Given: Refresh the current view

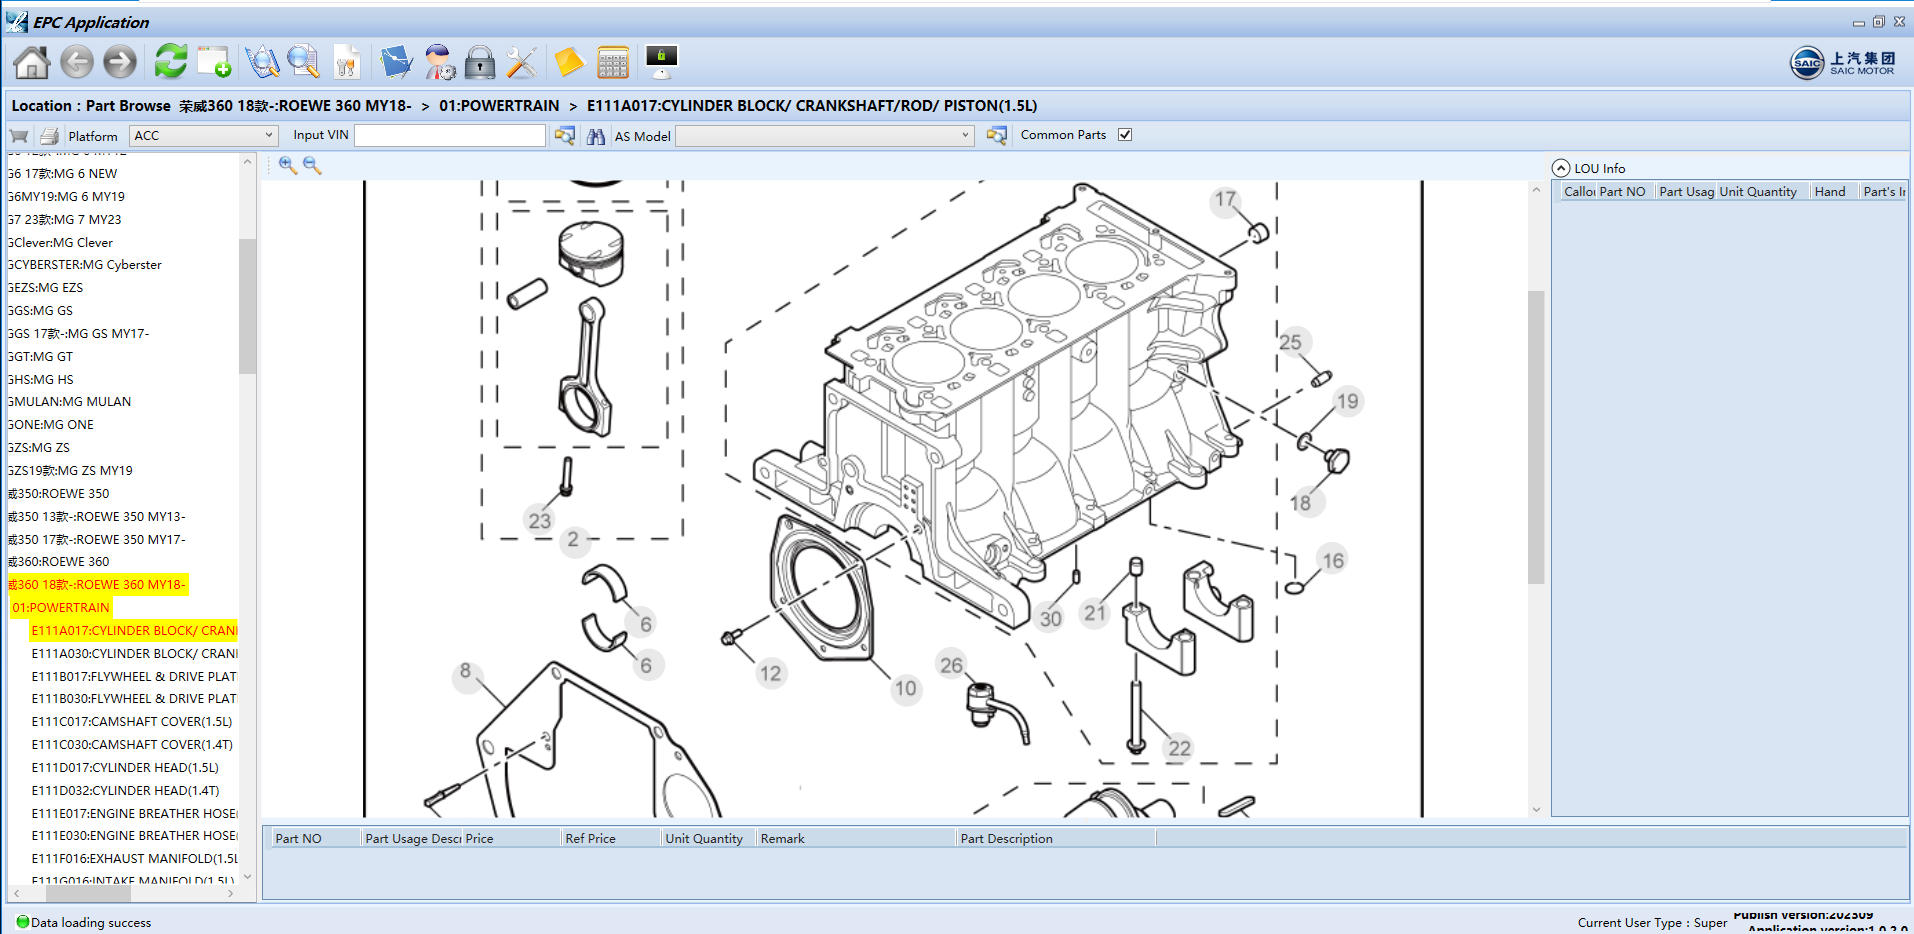Looking at the screenshot, I should tap(169, 62).
